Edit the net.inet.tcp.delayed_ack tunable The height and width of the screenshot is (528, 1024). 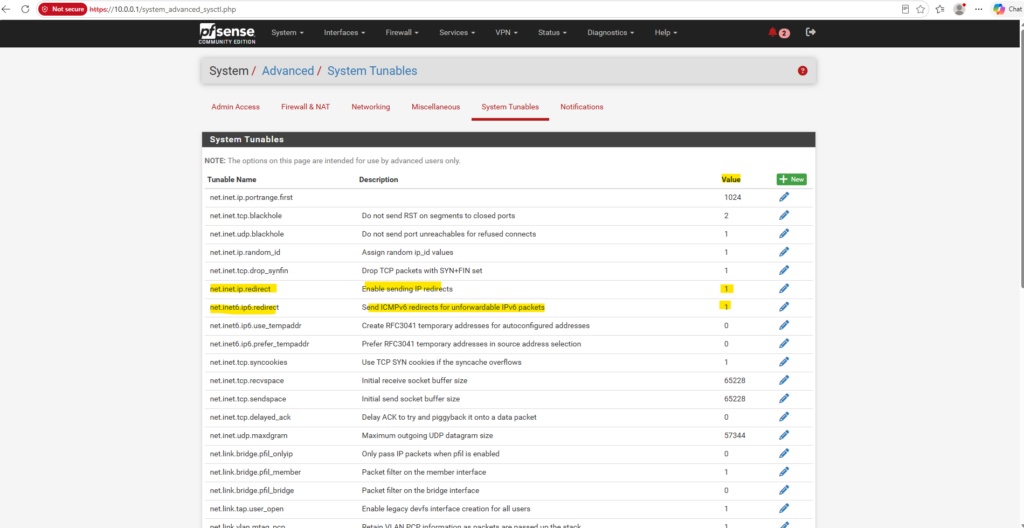(x=784, y=416)
